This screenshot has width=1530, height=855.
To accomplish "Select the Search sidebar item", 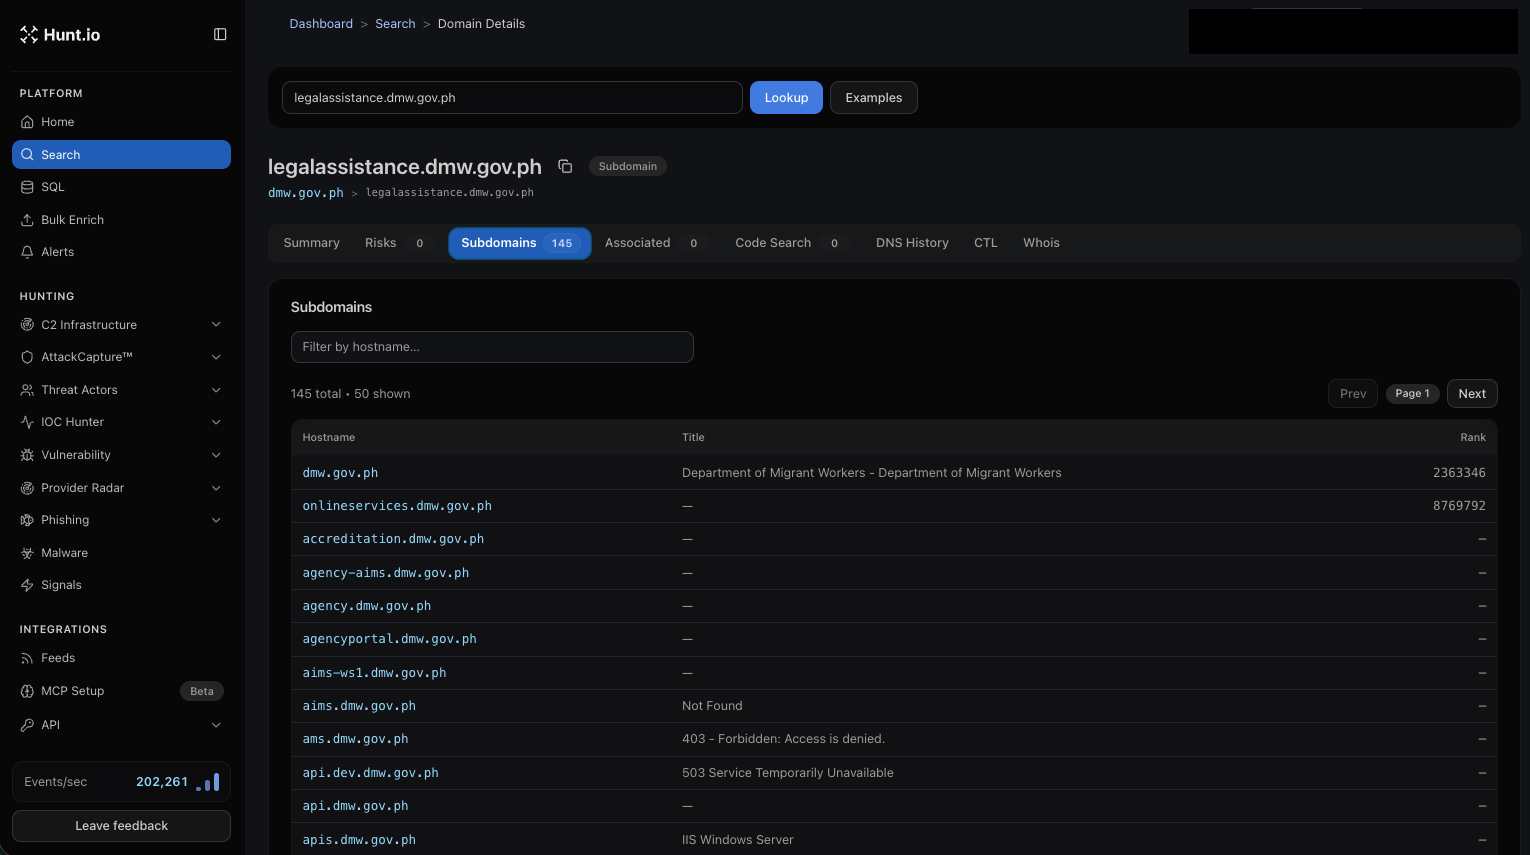I will (121, 155).
